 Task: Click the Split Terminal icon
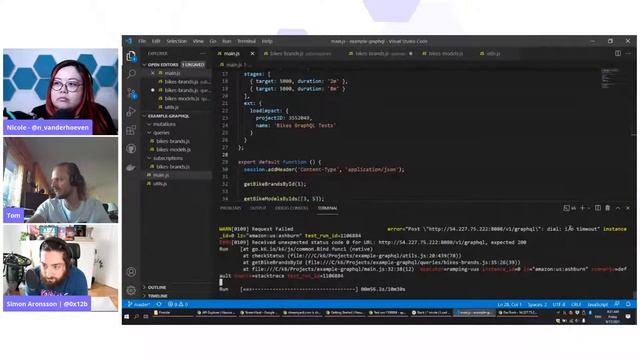(598, 208)
